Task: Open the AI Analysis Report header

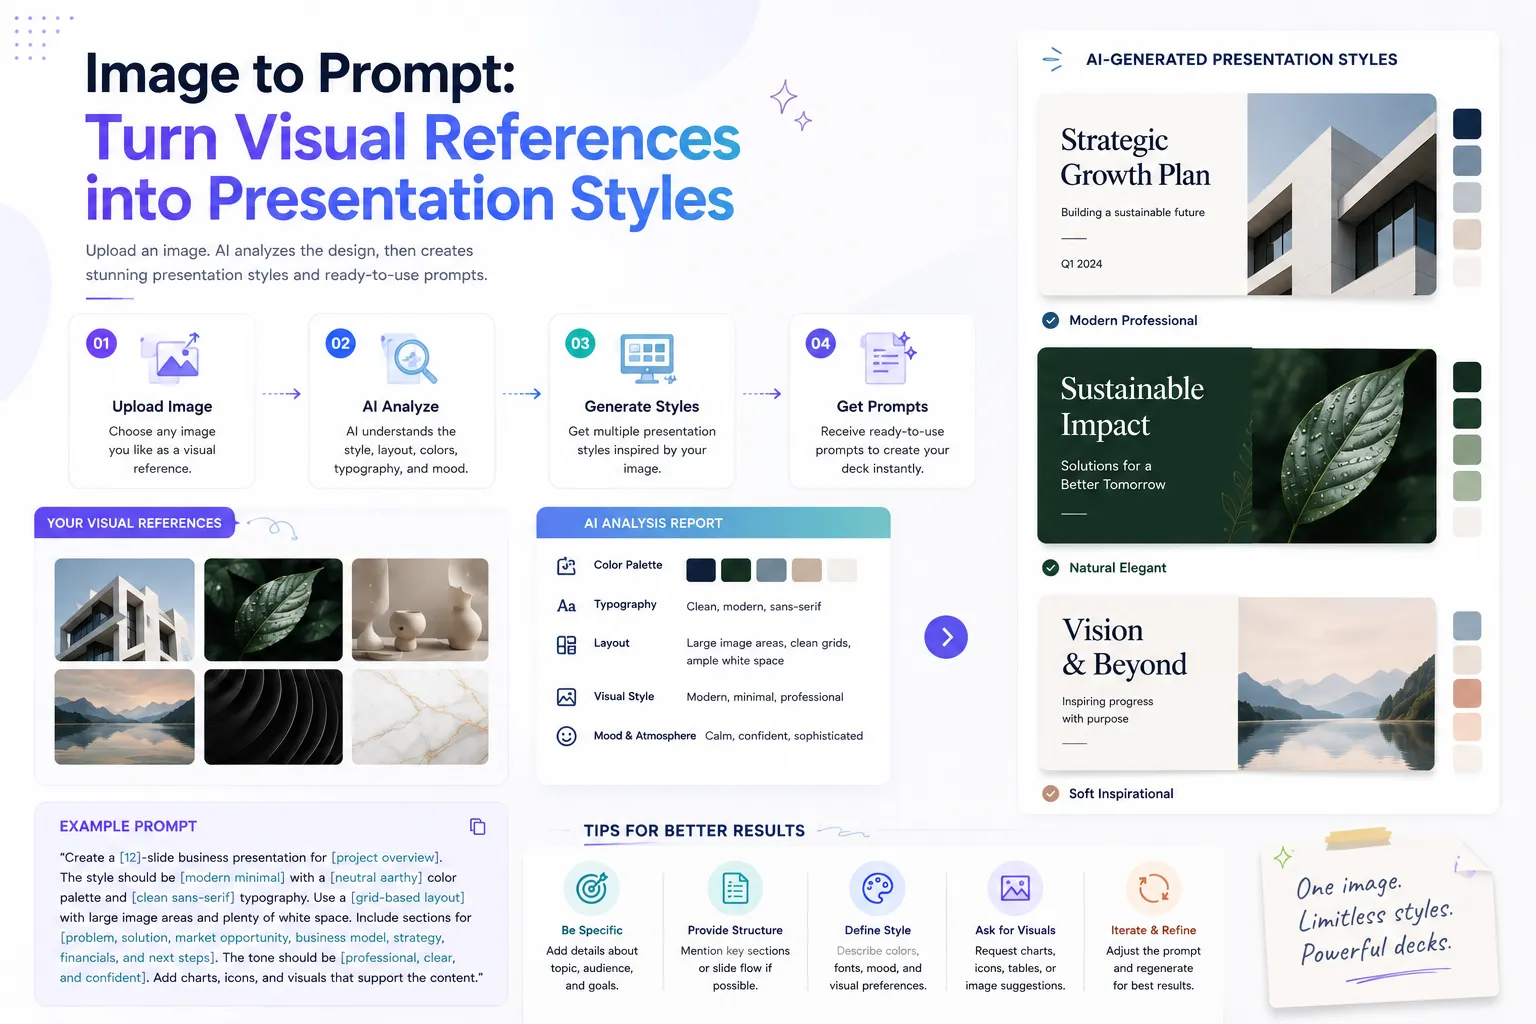Action: pyautogui.click(x=713, y=523)
